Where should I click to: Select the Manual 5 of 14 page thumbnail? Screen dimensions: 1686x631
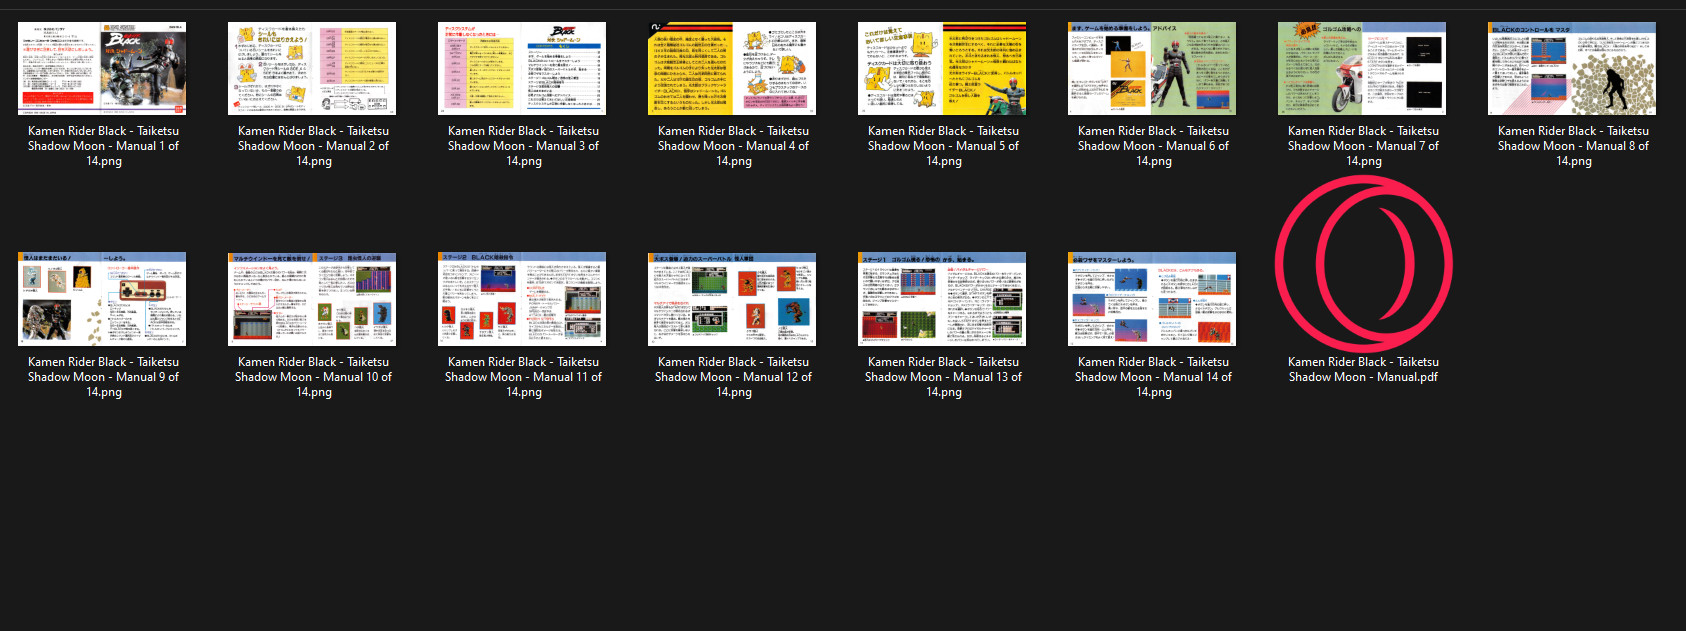(943, 68)
